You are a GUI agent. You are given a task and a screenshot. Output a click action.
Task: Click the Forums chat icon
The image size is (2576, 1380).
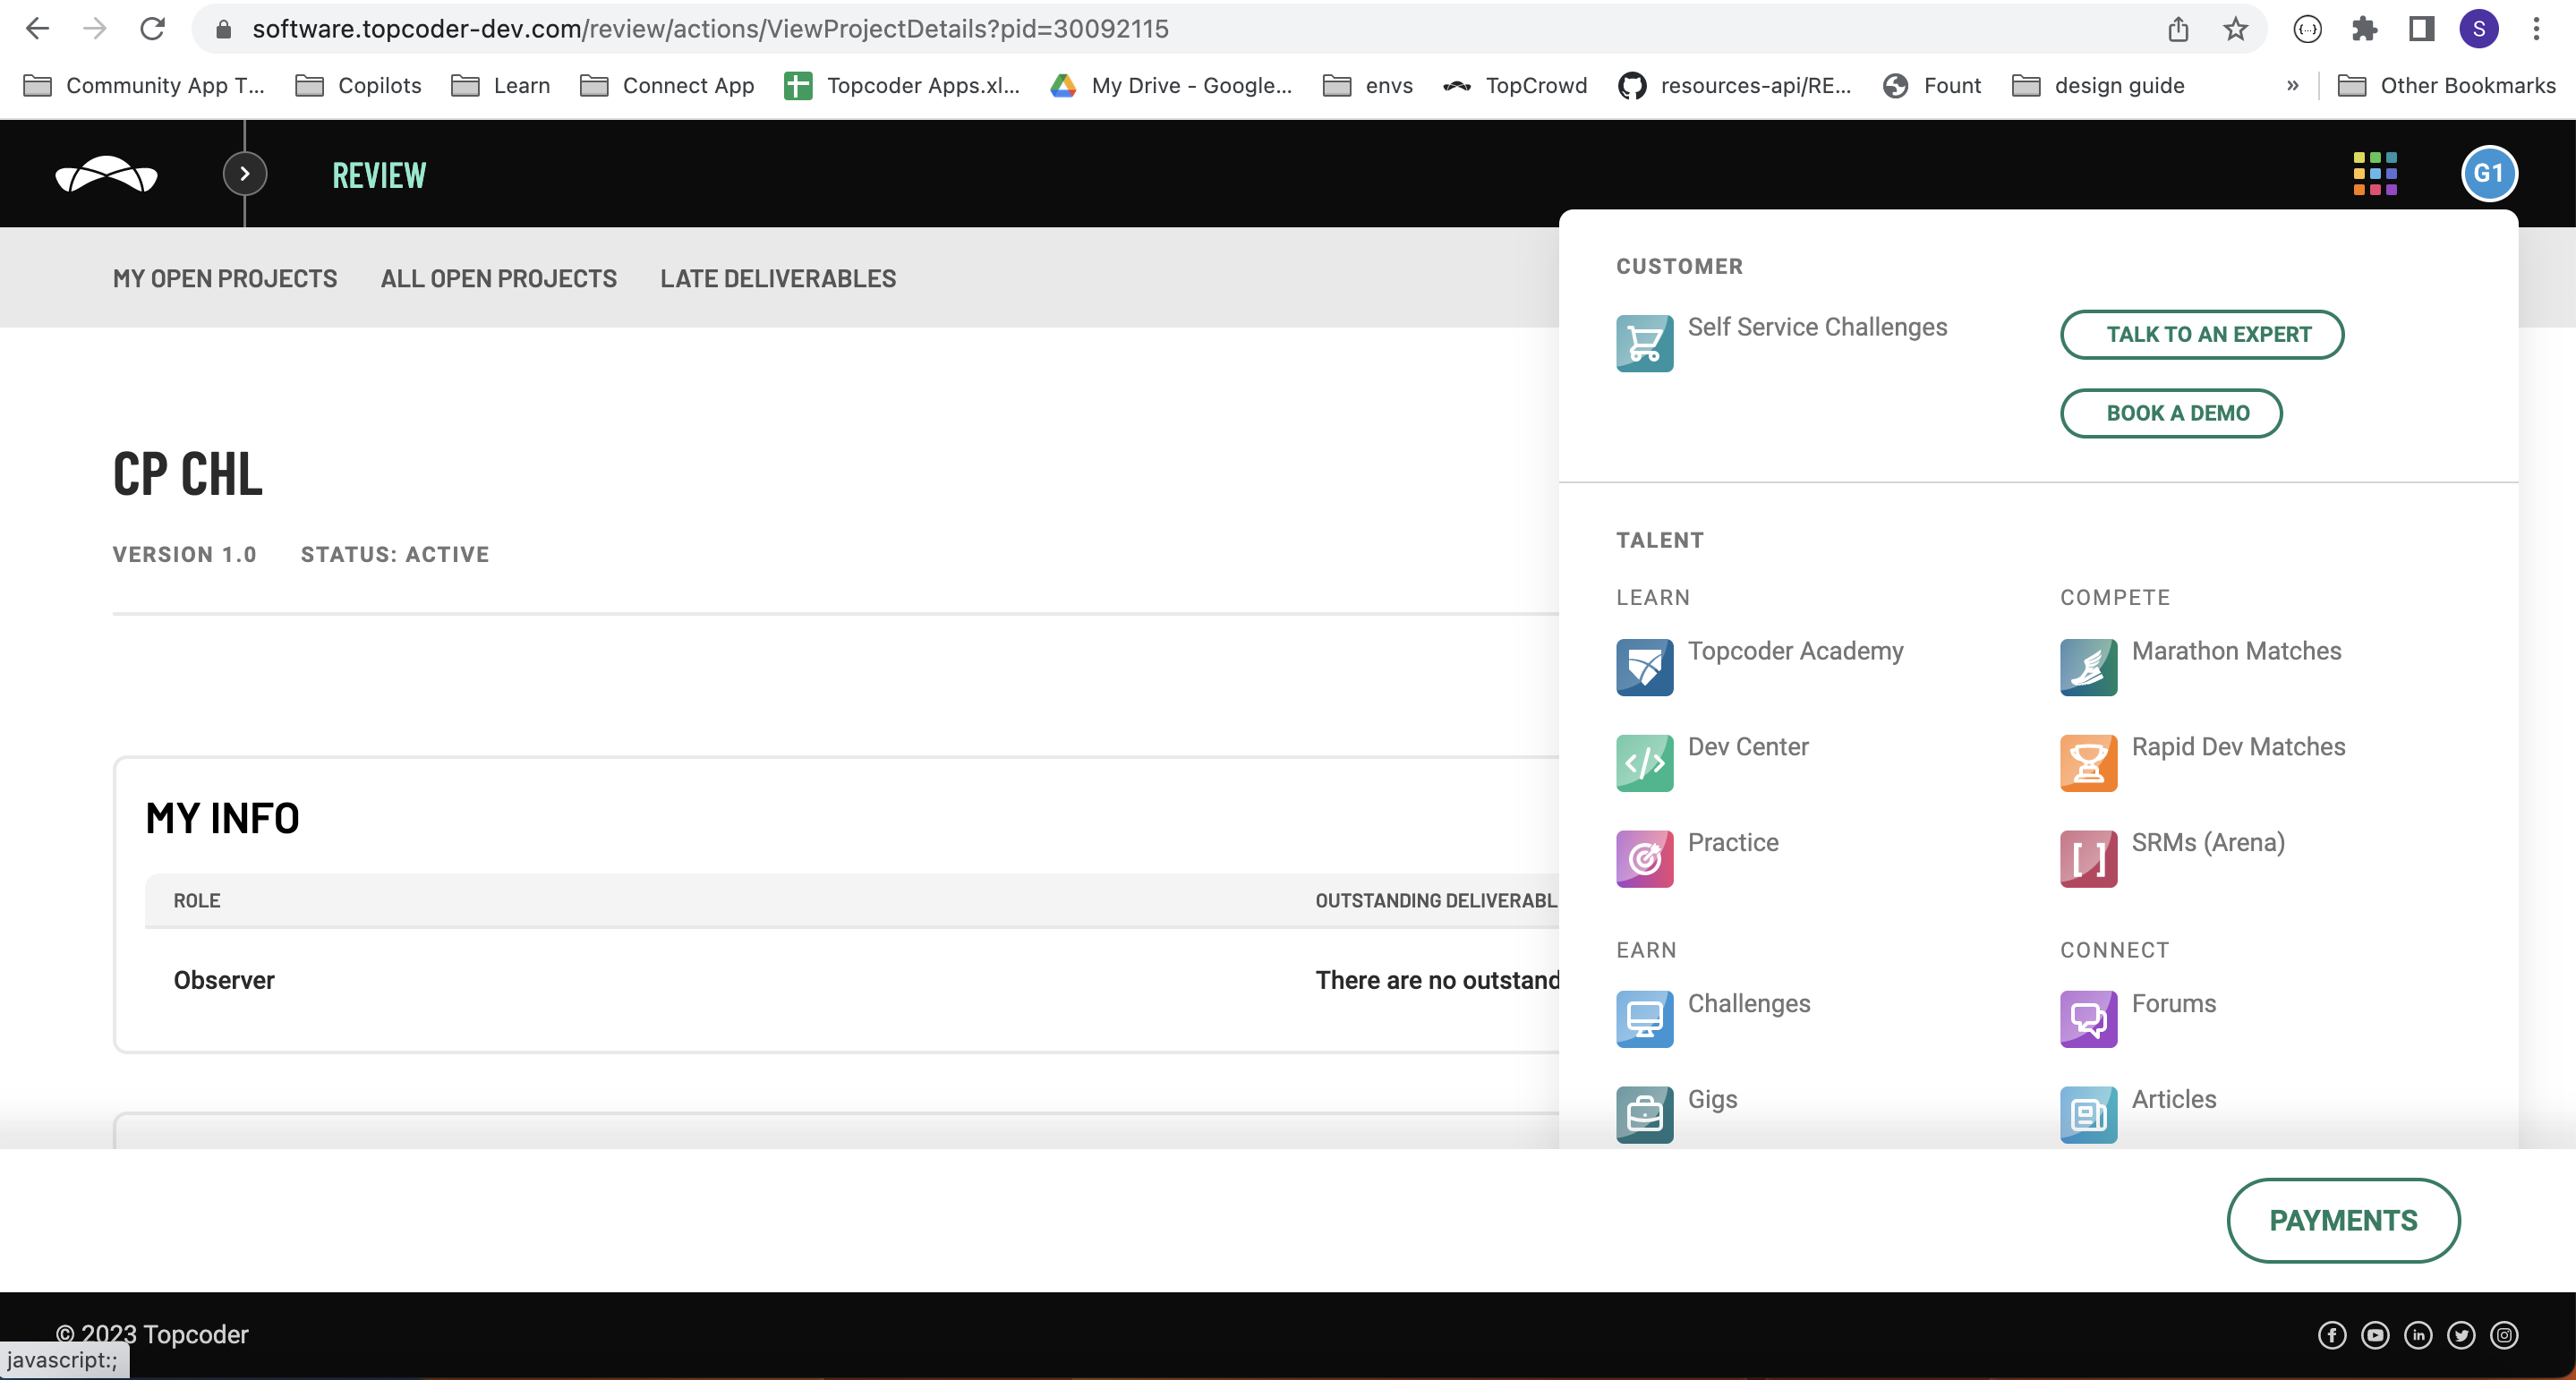[x=2088, y=1019]
